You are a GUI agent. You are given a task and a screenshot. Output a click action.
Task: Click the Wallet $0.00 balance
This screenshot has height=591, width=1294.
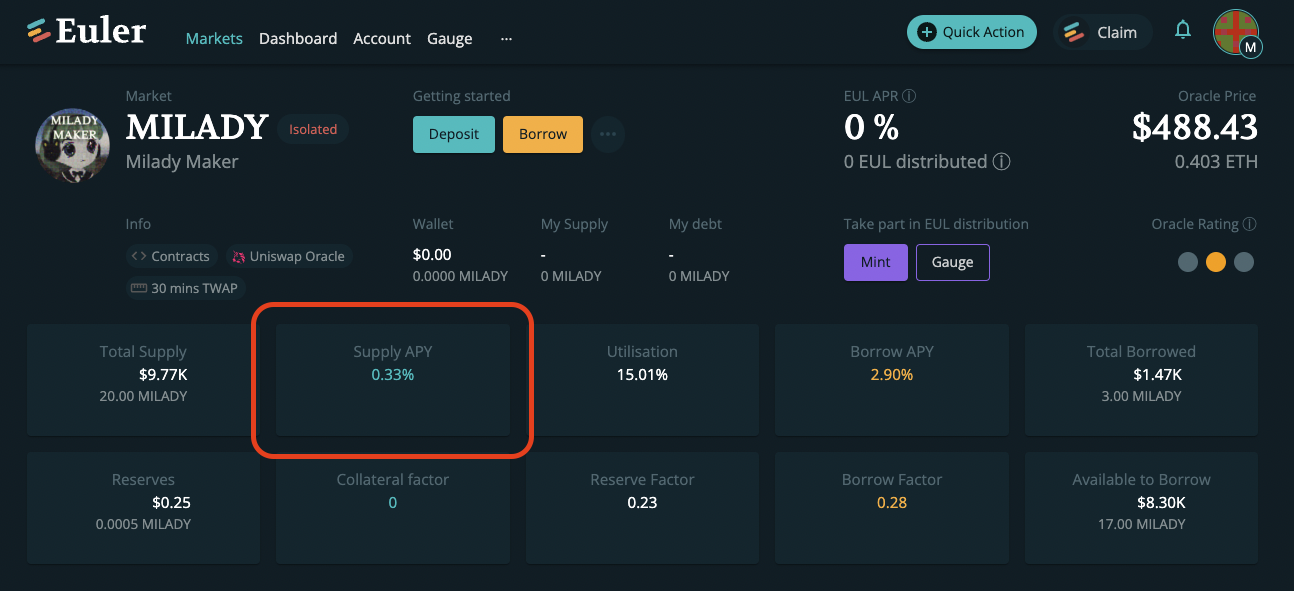point(432,255)
